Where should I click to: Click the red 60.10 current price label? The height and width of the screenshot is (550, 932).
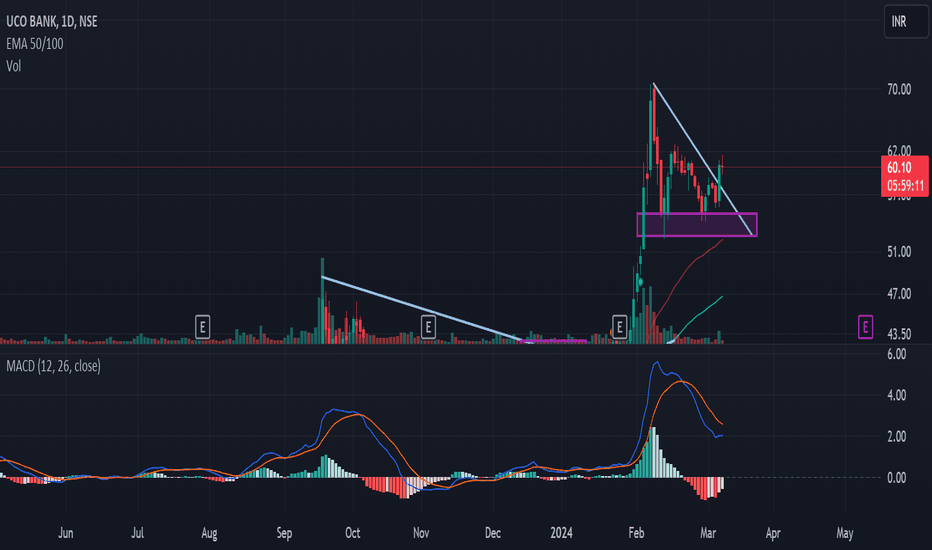(x=905, y=175)
